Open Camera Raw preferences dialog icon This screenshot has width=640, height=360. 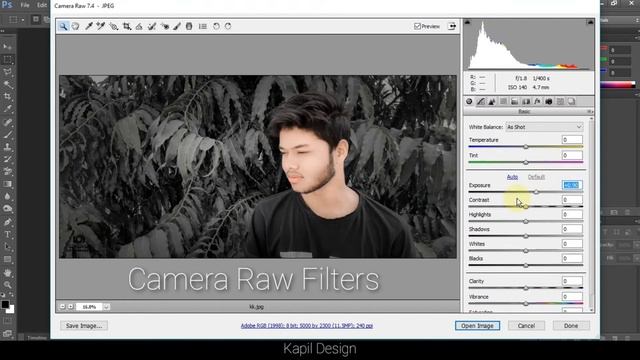[x=202, y=27]
